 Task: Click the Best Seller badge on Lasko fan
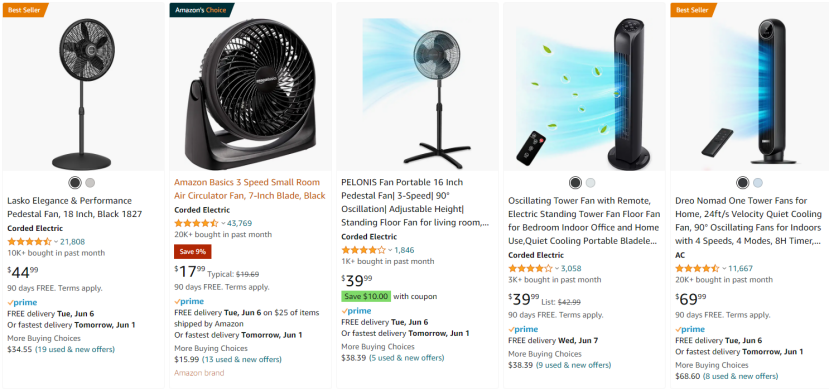pyautogui.click(x=25, y=10)
